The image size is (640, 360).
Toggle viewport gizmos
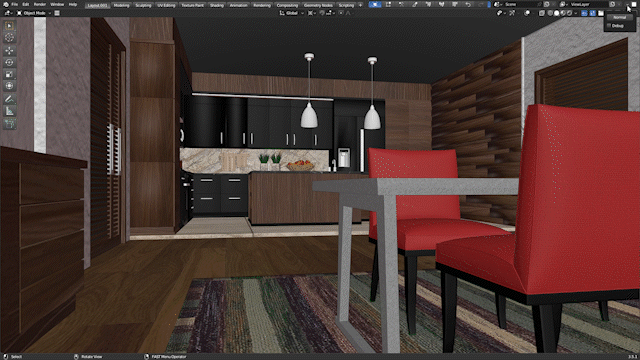pyautogui.click(x=512, y=13)
